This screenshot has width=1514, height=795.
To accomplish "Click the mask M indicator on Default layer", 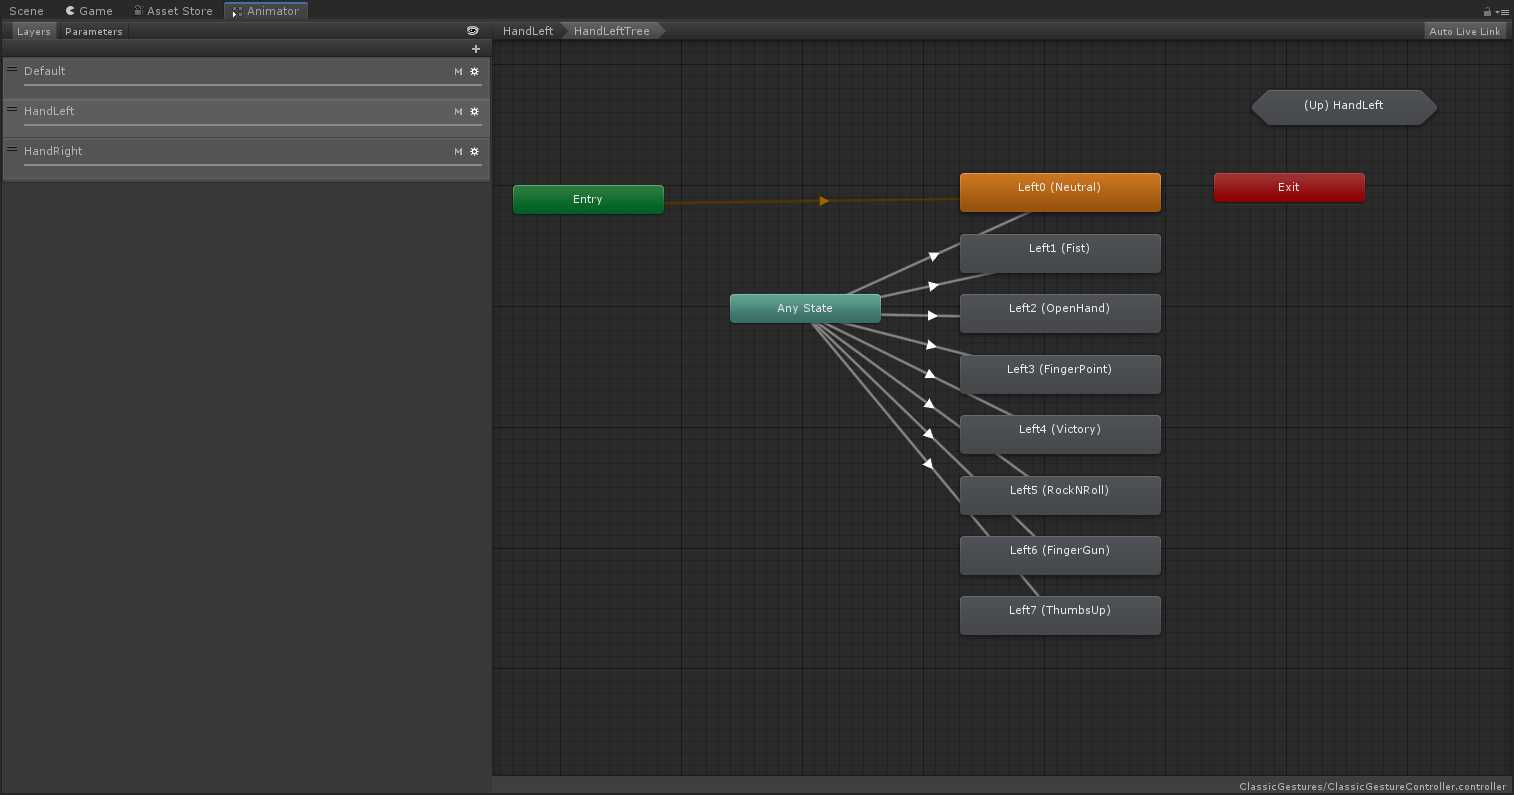I will point(458,71).
